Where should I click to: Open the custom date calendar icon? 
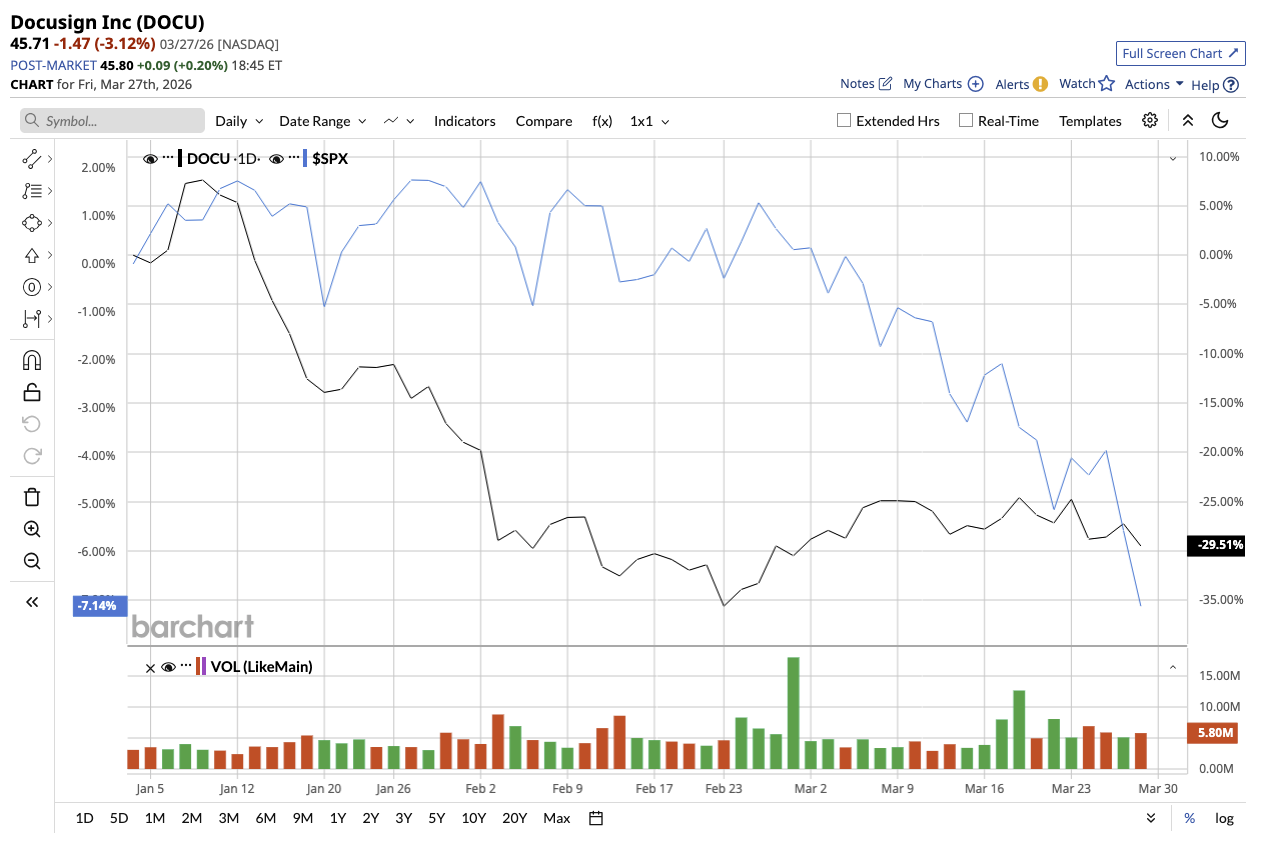596,818
